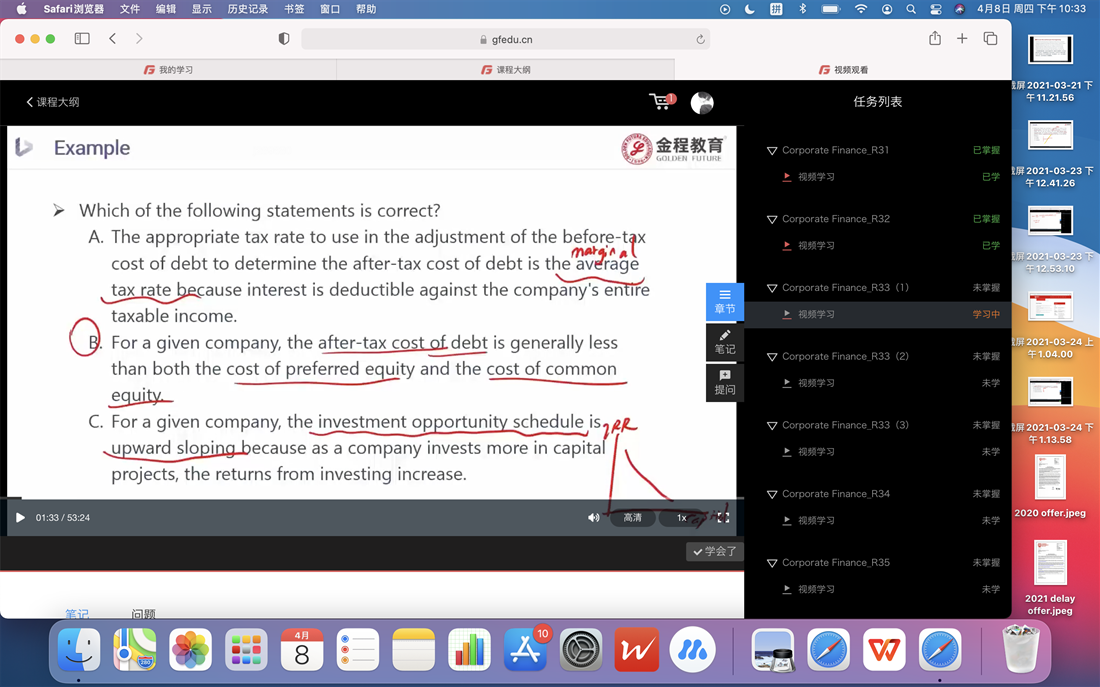
Task: Play the lecture video
Action: (x=20, y=518)
